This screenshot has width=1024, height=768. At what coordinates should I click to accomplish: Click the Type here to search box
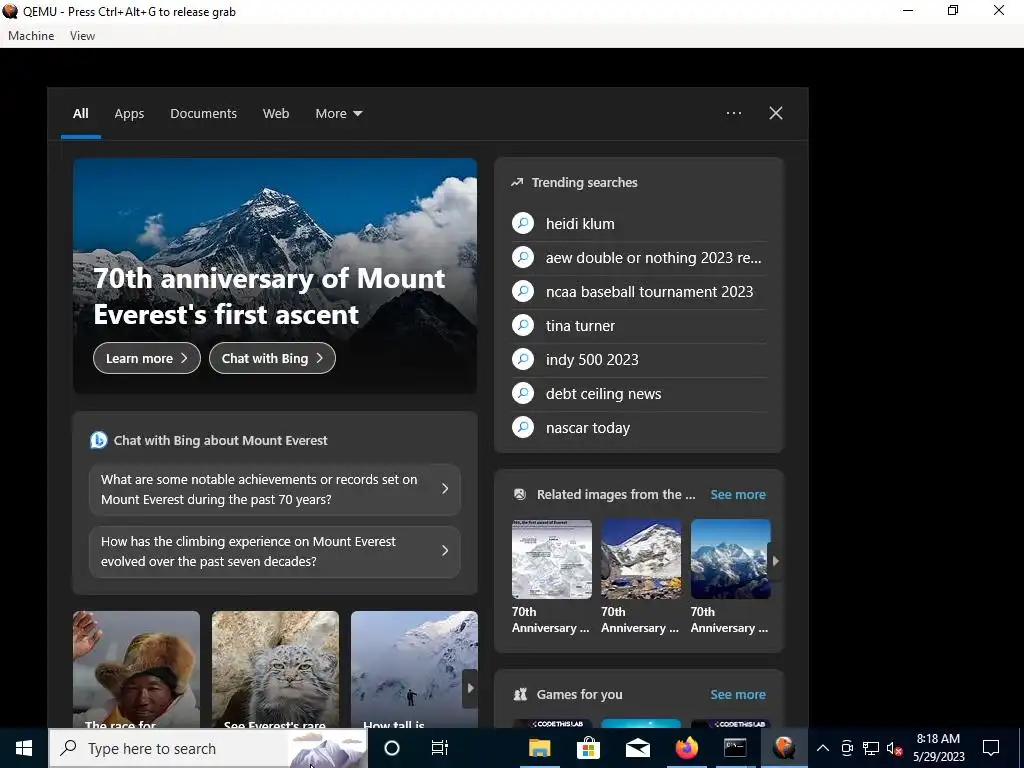[208, 748]
